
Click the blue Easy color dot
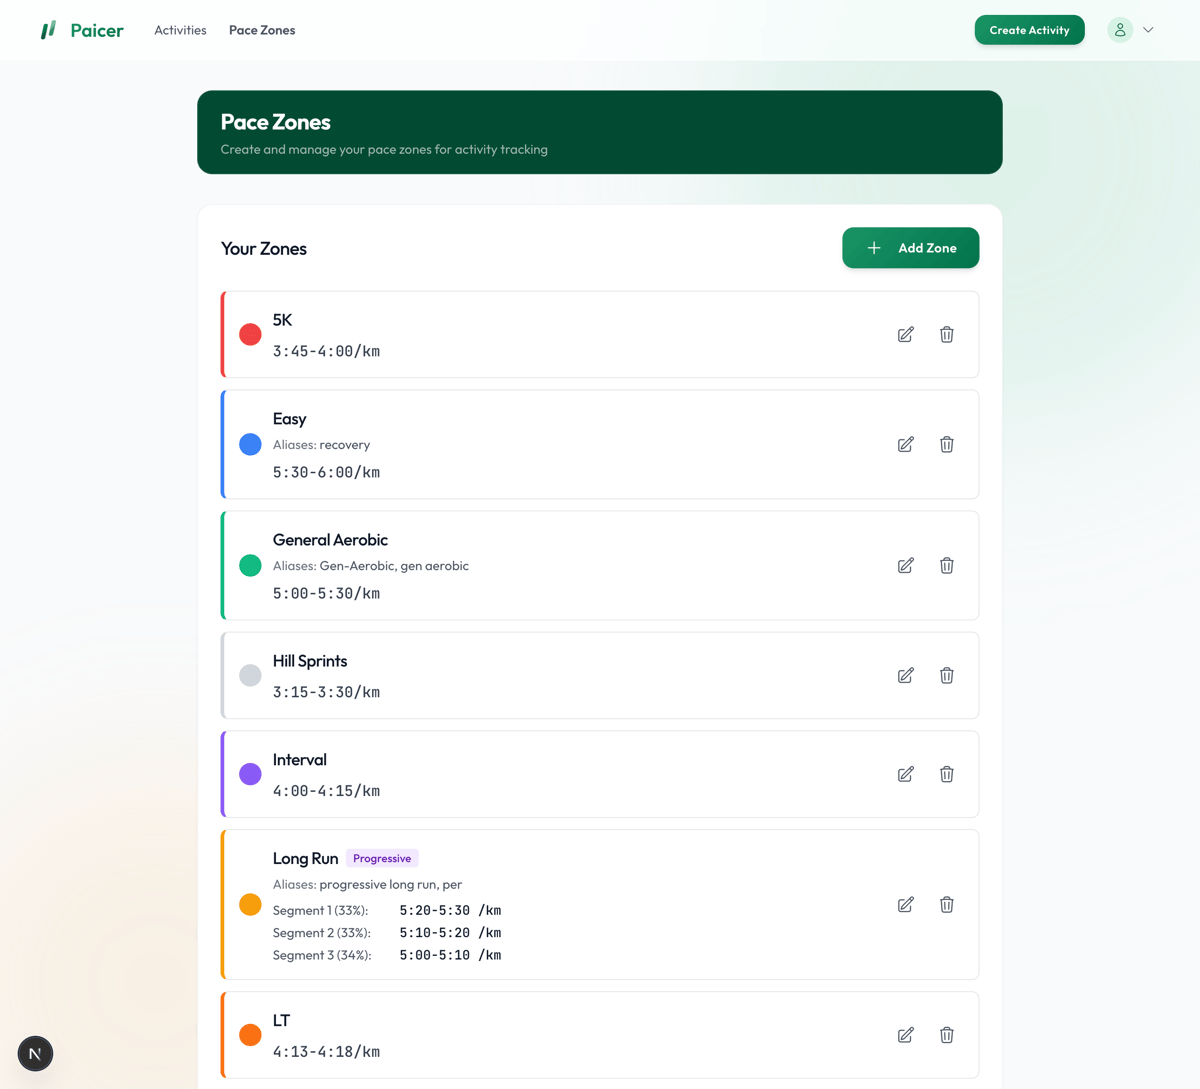(x=250, y=445)
